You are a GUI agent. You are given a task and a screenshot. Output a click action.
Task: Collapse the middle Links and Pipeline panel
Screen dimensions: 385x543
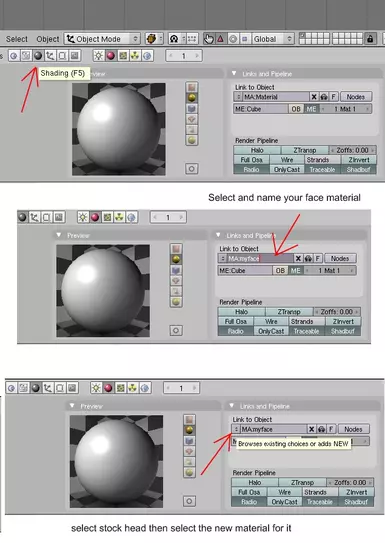pos(218,235)
